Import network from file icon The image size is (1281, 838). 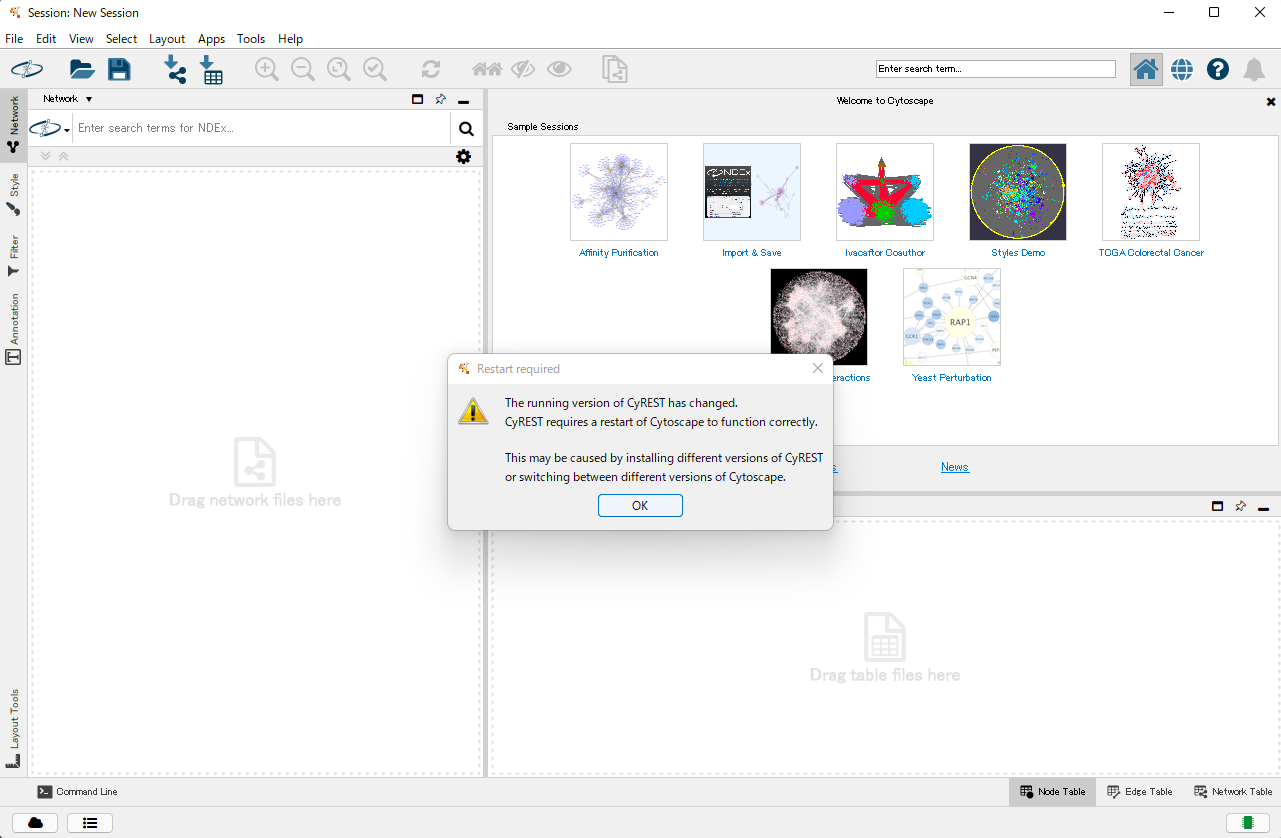point(175,69)
